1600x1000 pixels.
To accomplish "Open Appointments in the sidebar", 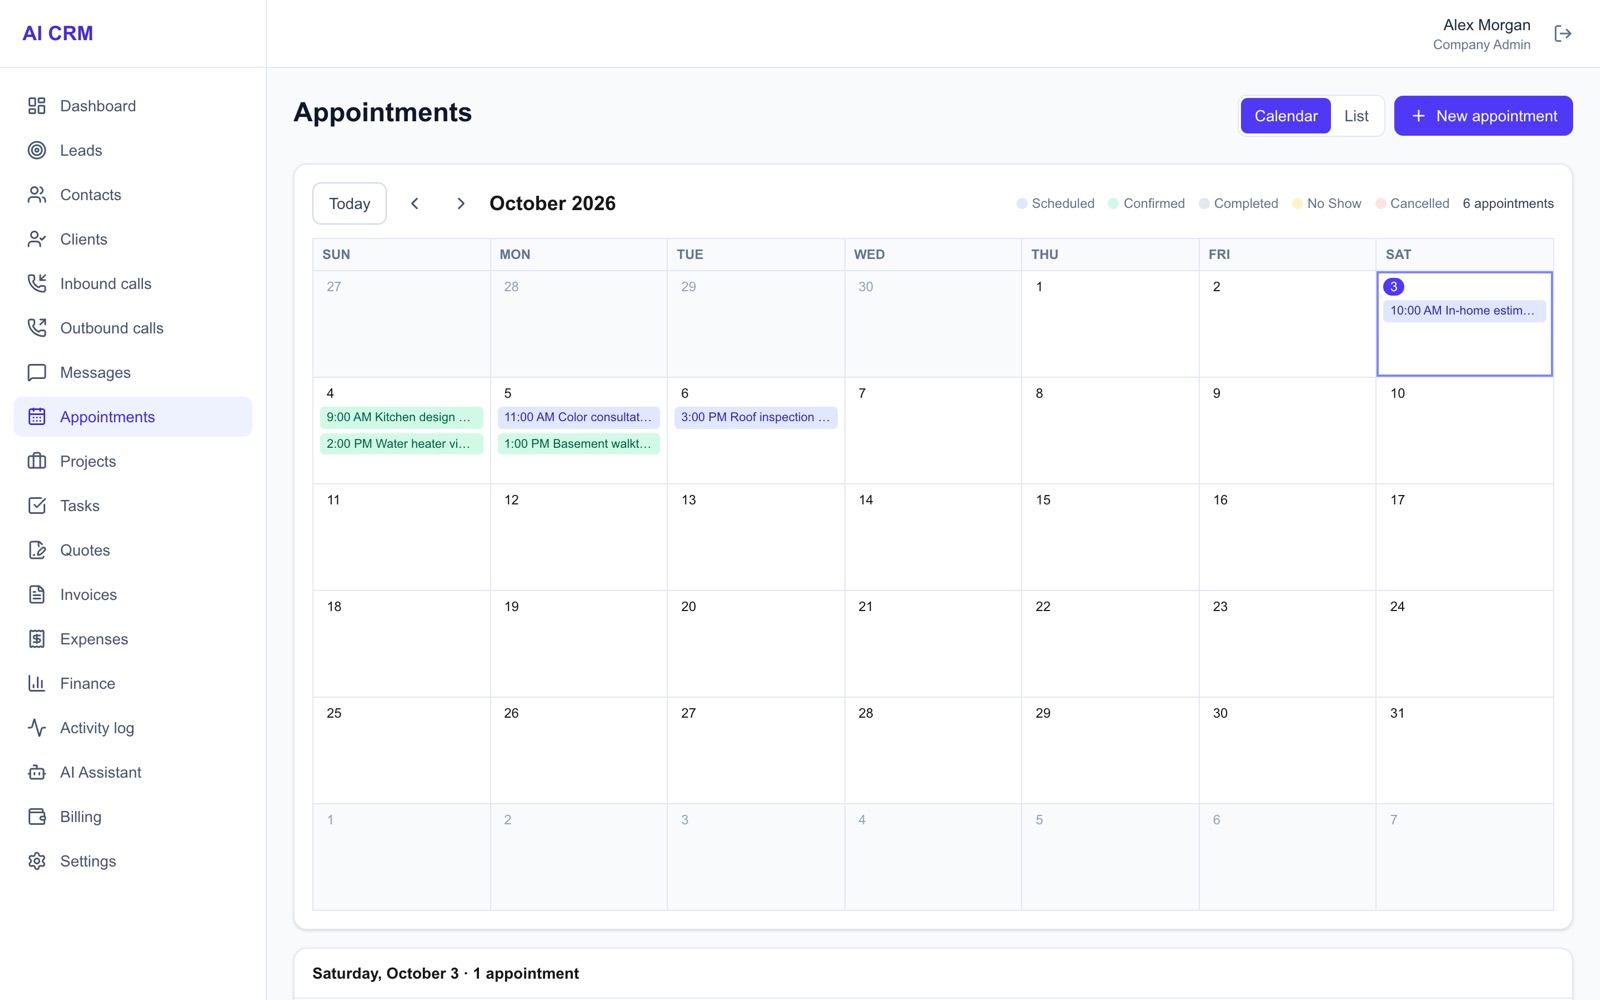I will point(133,417).
